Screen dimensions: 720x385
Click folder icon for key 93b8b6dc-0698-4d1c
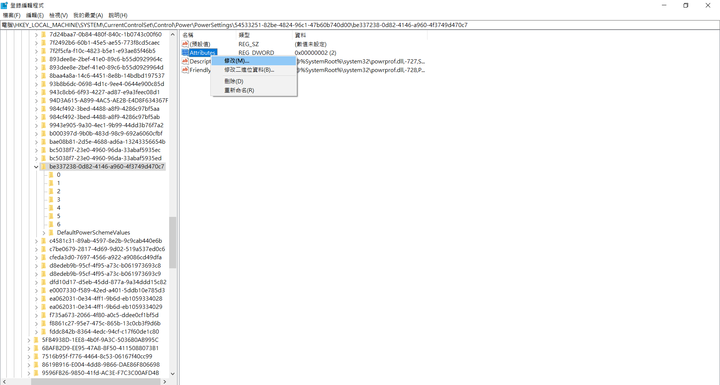[44, 84]
